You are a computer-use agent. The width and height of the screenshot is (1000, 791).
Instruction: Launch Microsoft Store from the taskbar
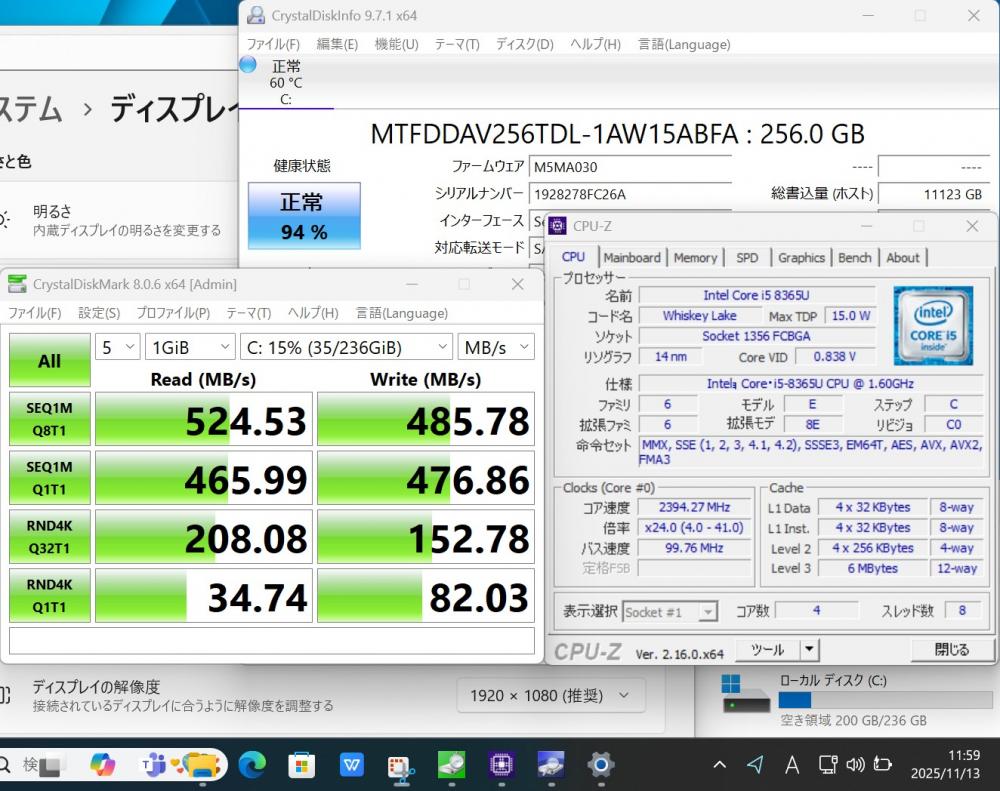tap(301, 765)
